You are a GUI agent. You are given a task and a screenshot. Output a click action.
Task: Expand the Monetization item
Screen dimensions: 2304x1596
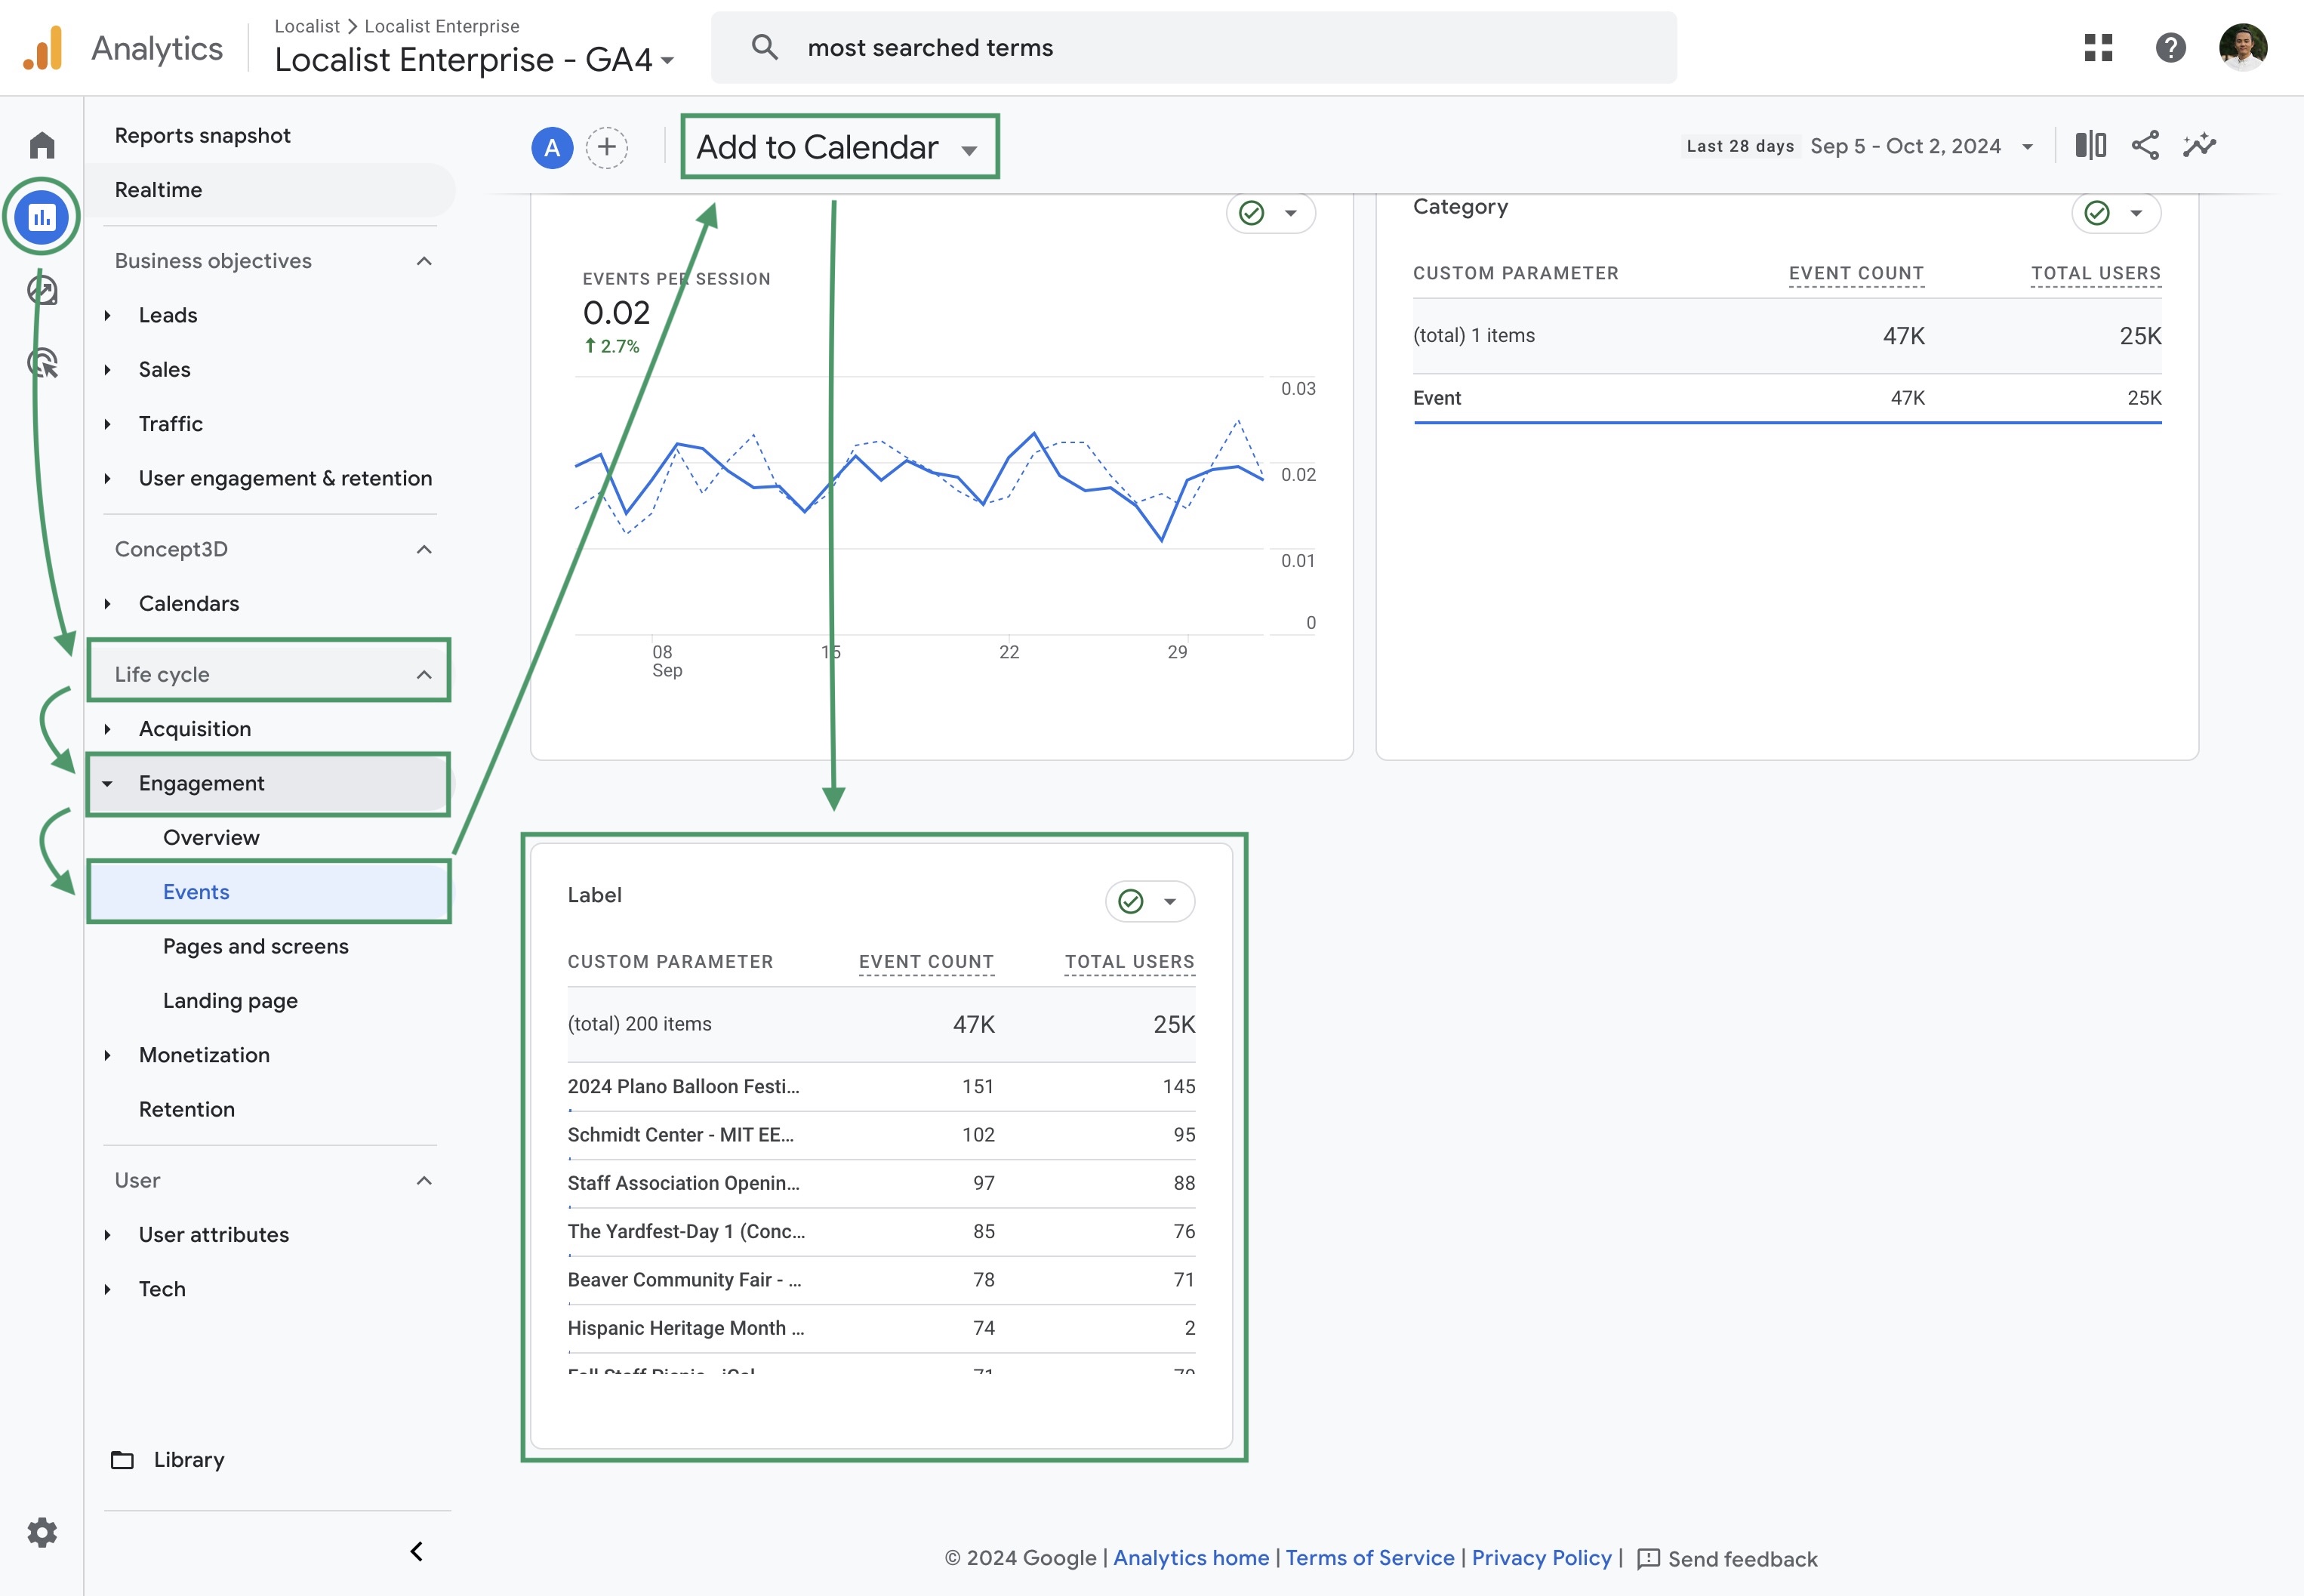[x=107, y=1054]
